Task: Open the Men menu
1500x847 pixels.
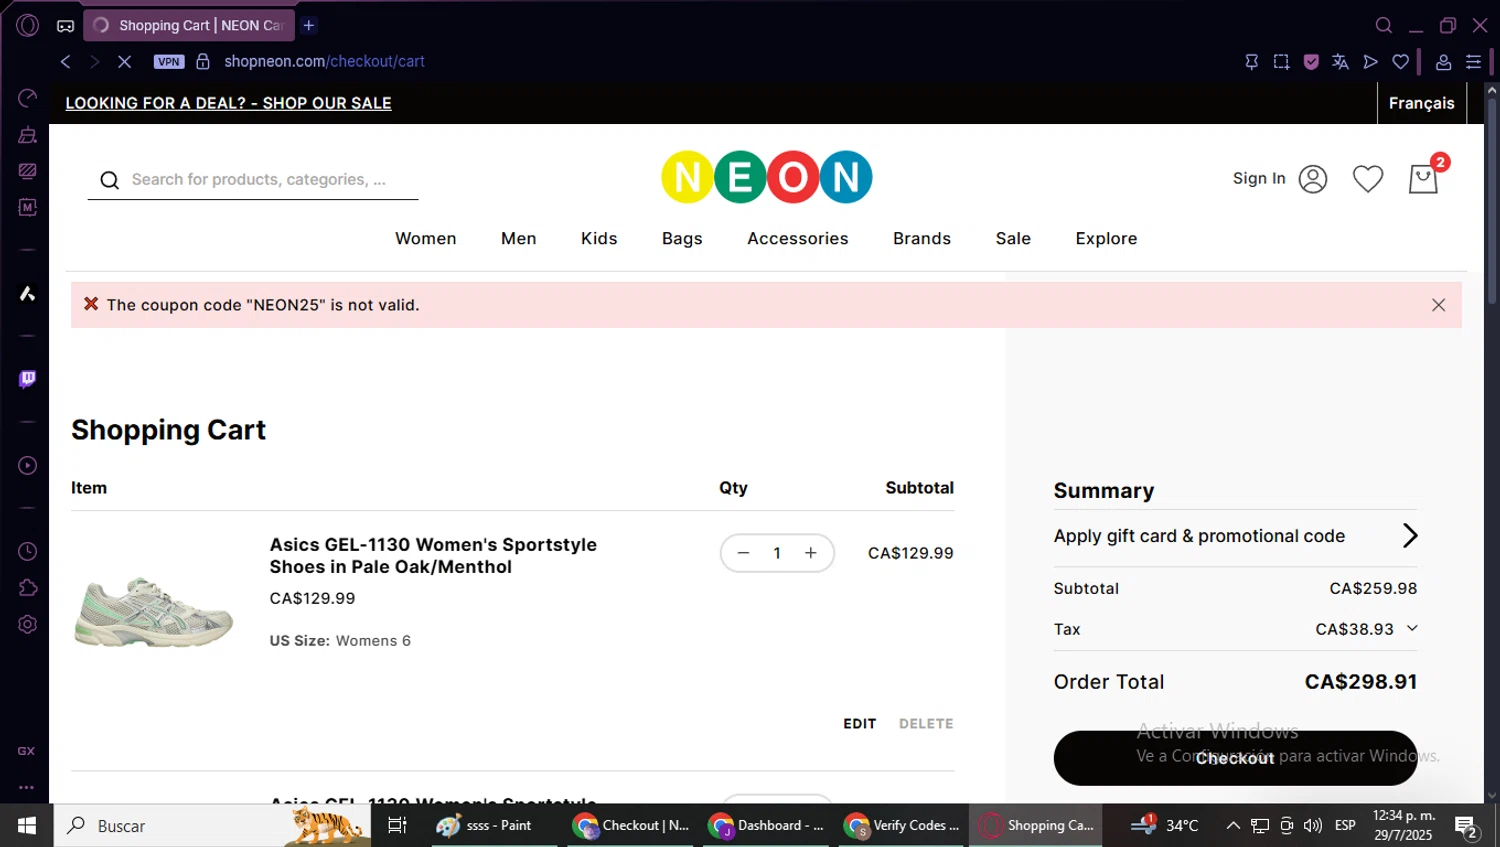Action: click(518, 238)
